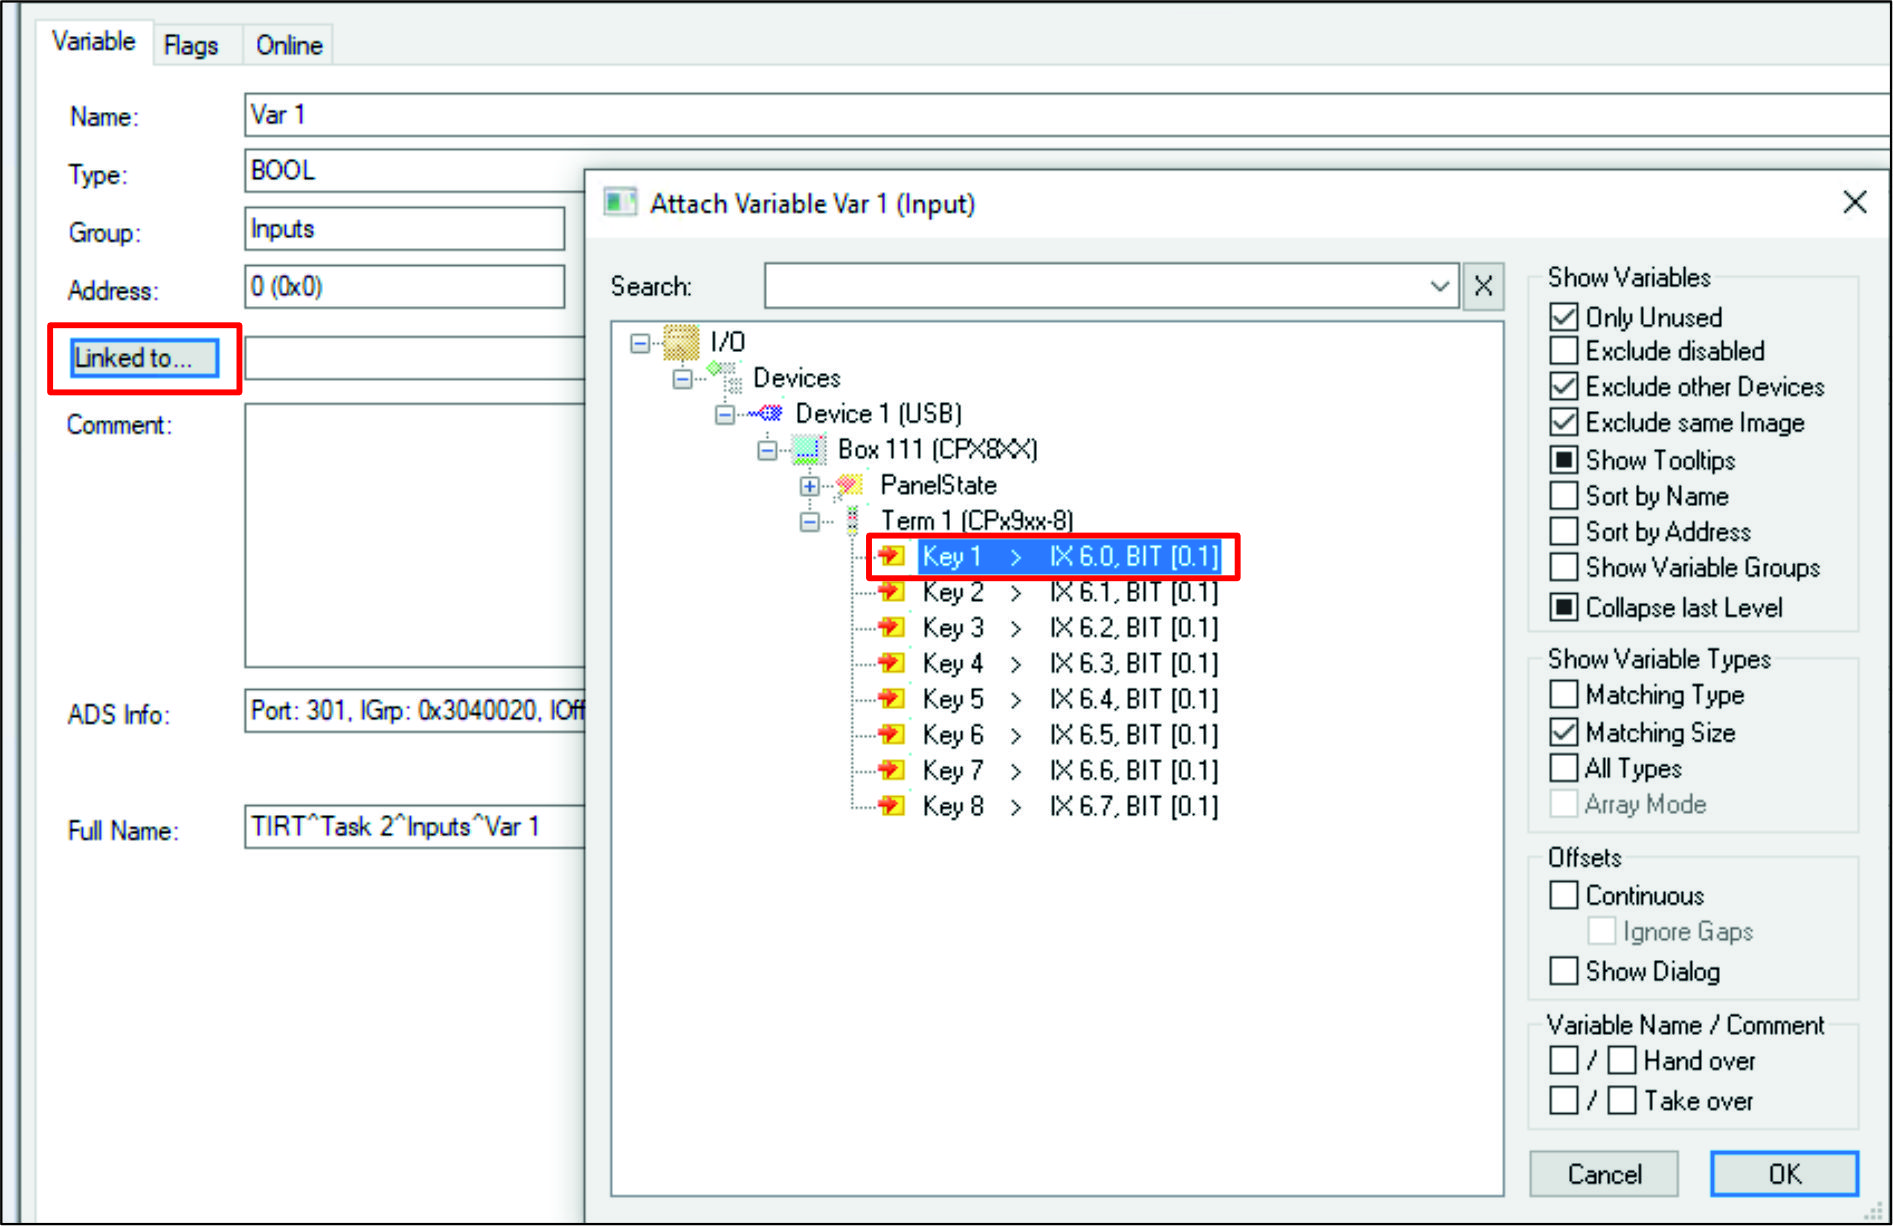Select the Variable tab

94,41
